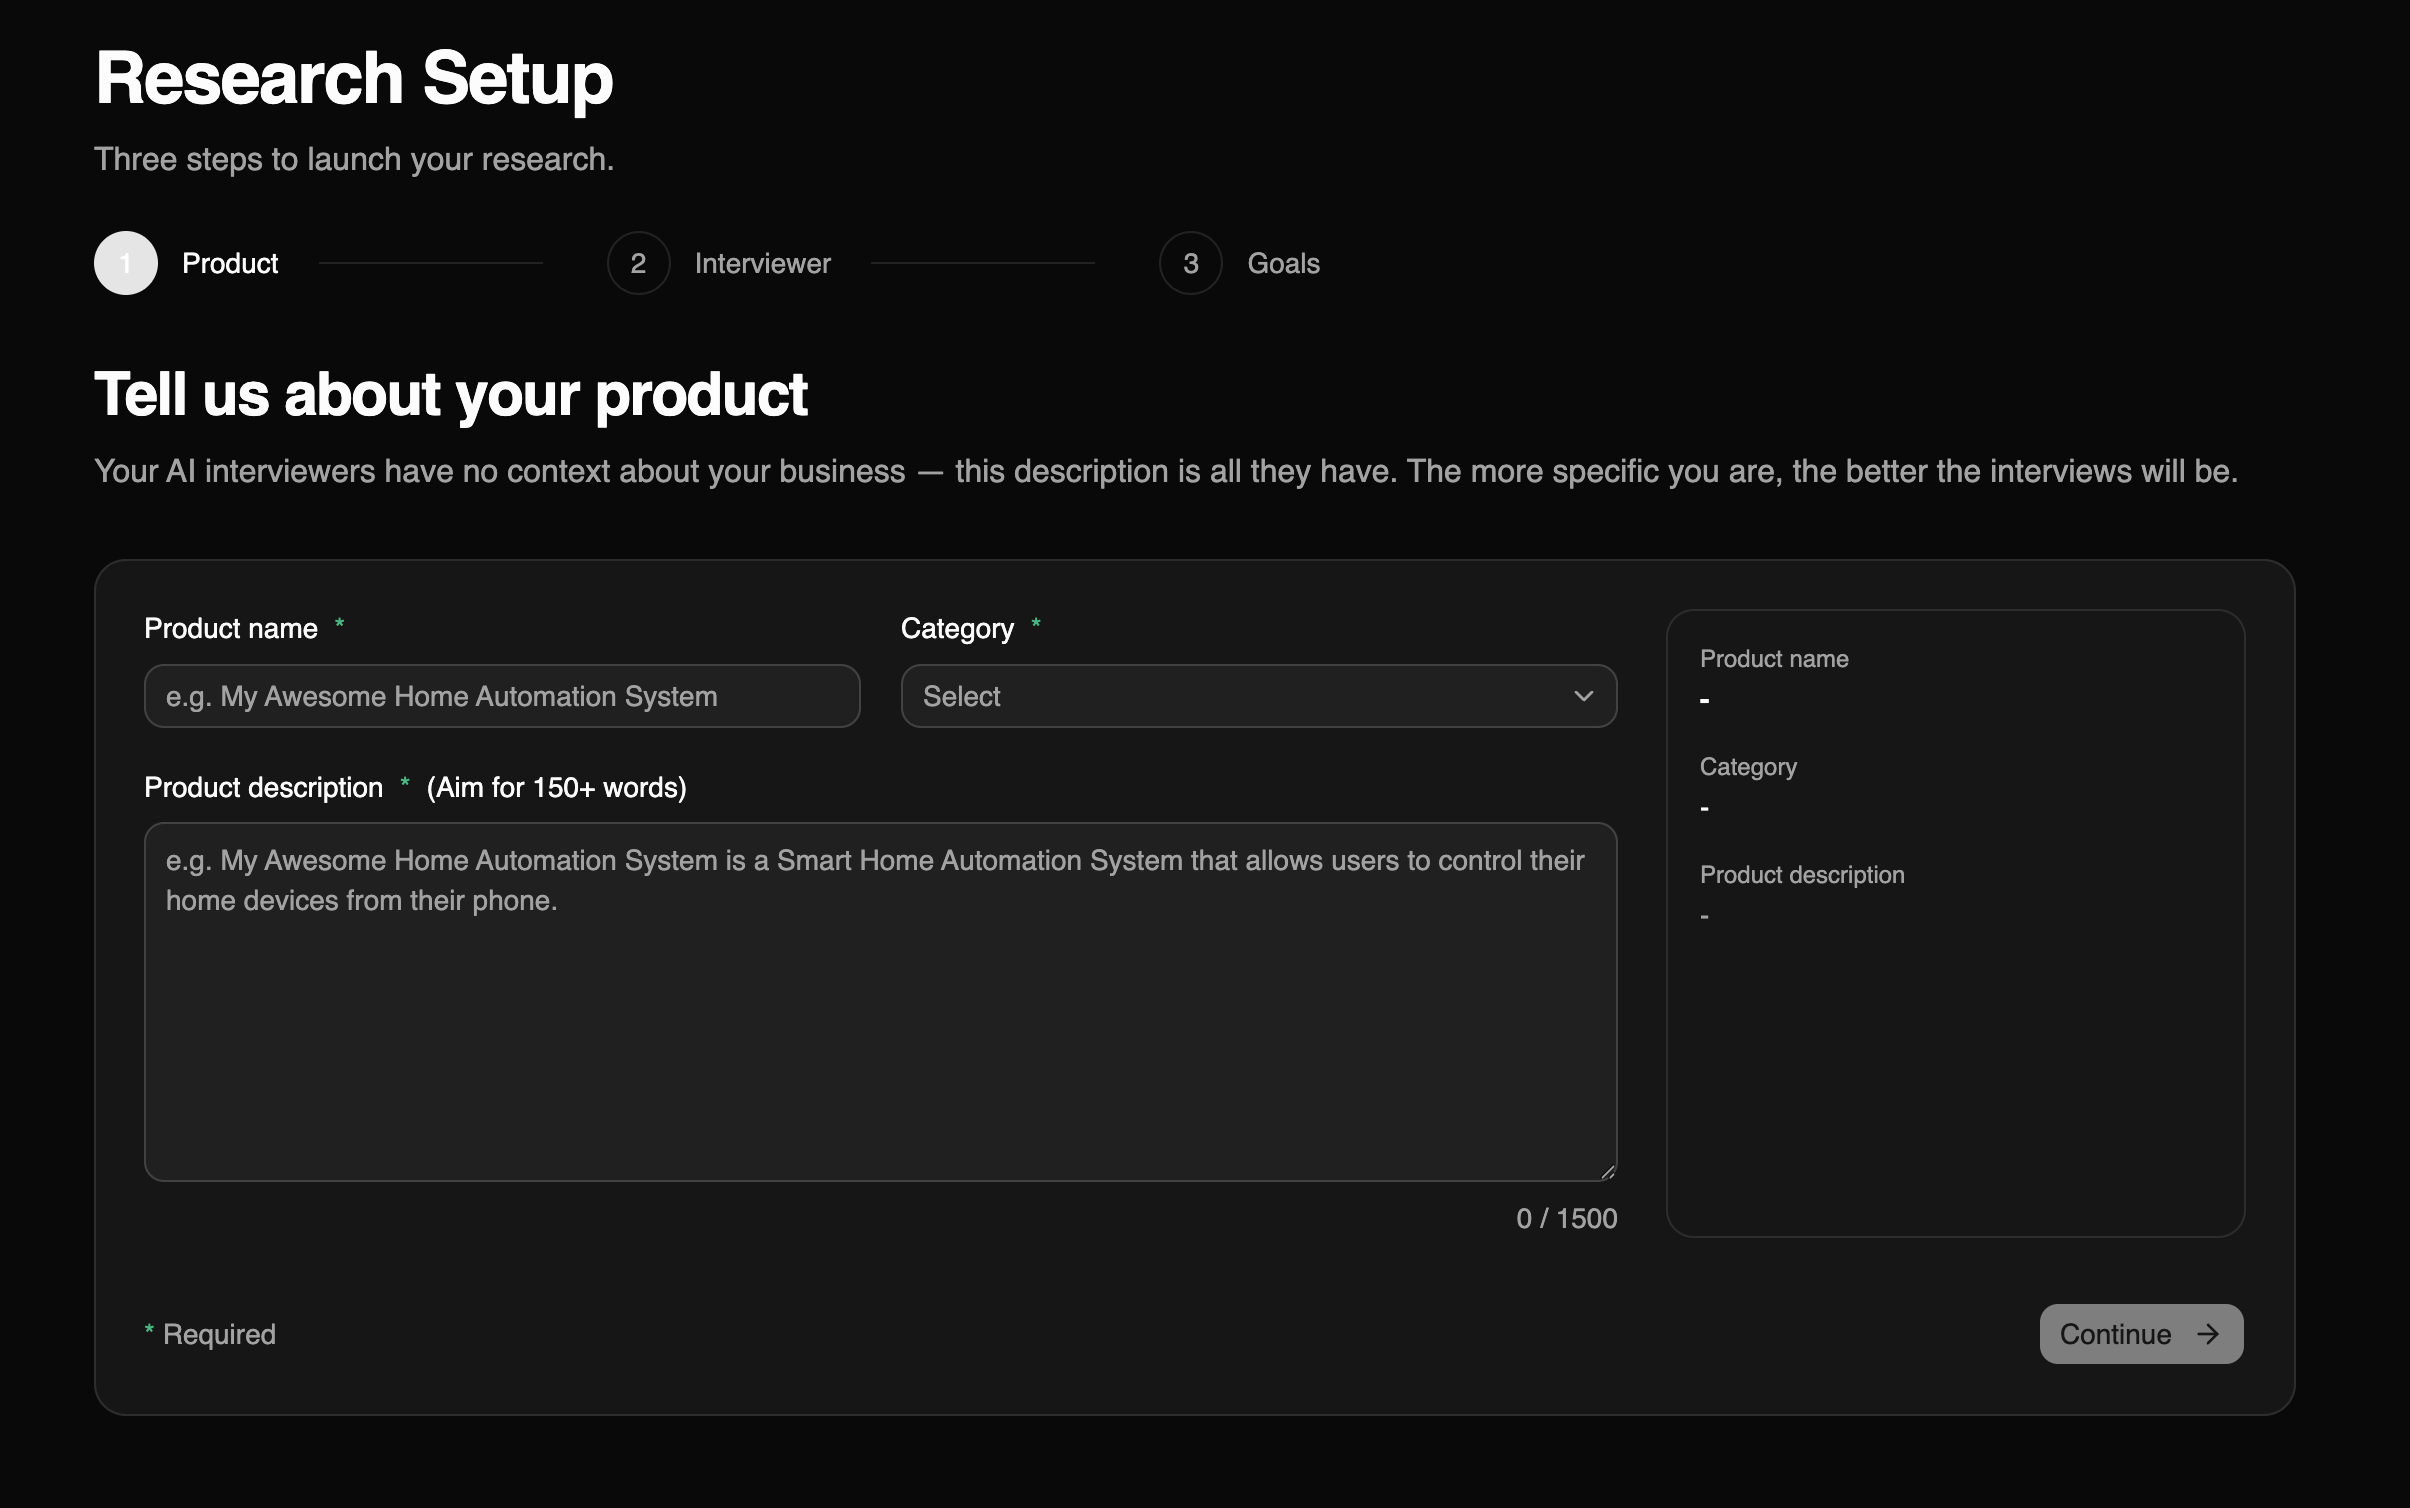The height and width of the screenshot is (1508, 2410).
Task: Select the Goals step label
Action: click(1284, 263)
